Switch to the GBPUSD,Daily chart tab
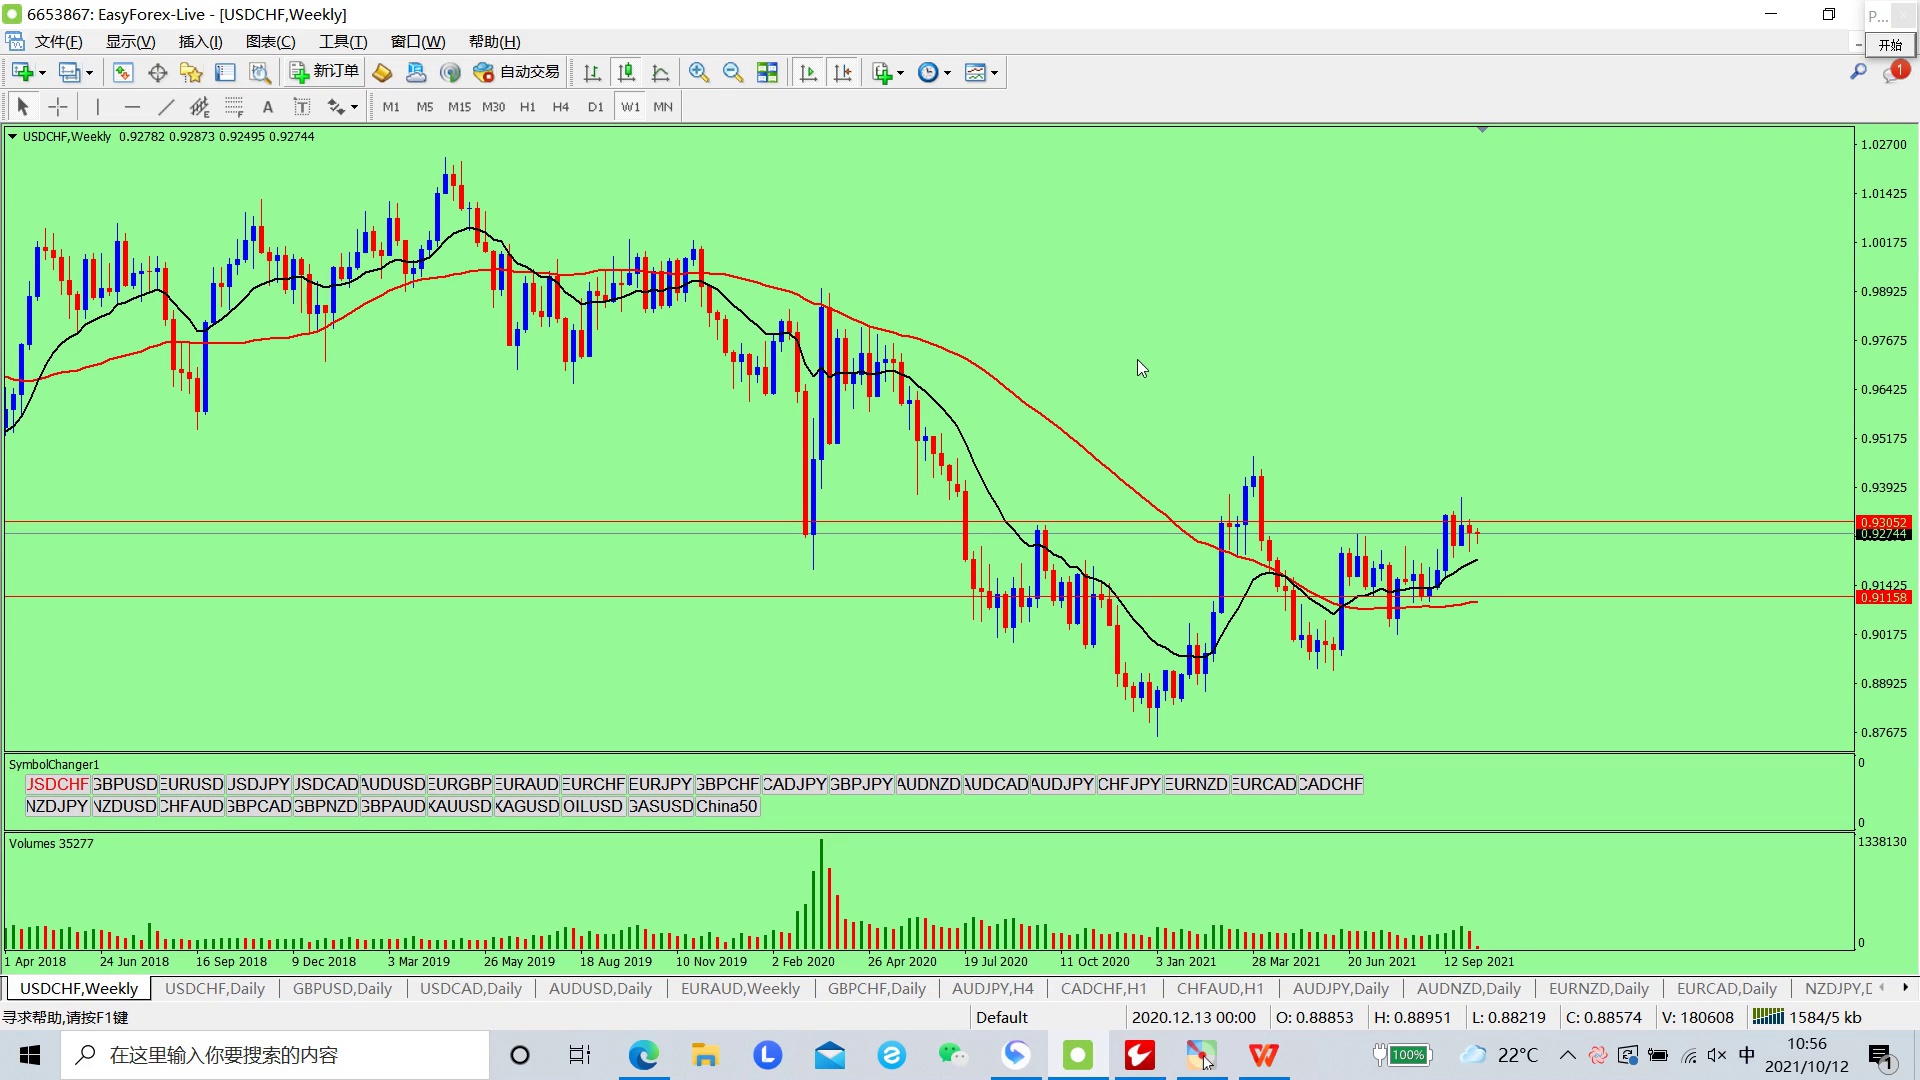 click(342, 988)
